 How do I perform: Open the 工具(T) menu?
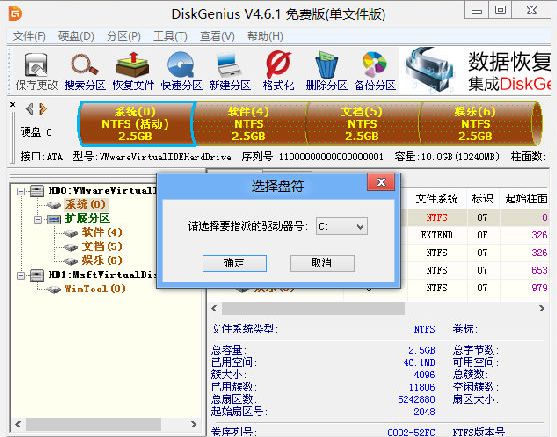click(170, 36)
